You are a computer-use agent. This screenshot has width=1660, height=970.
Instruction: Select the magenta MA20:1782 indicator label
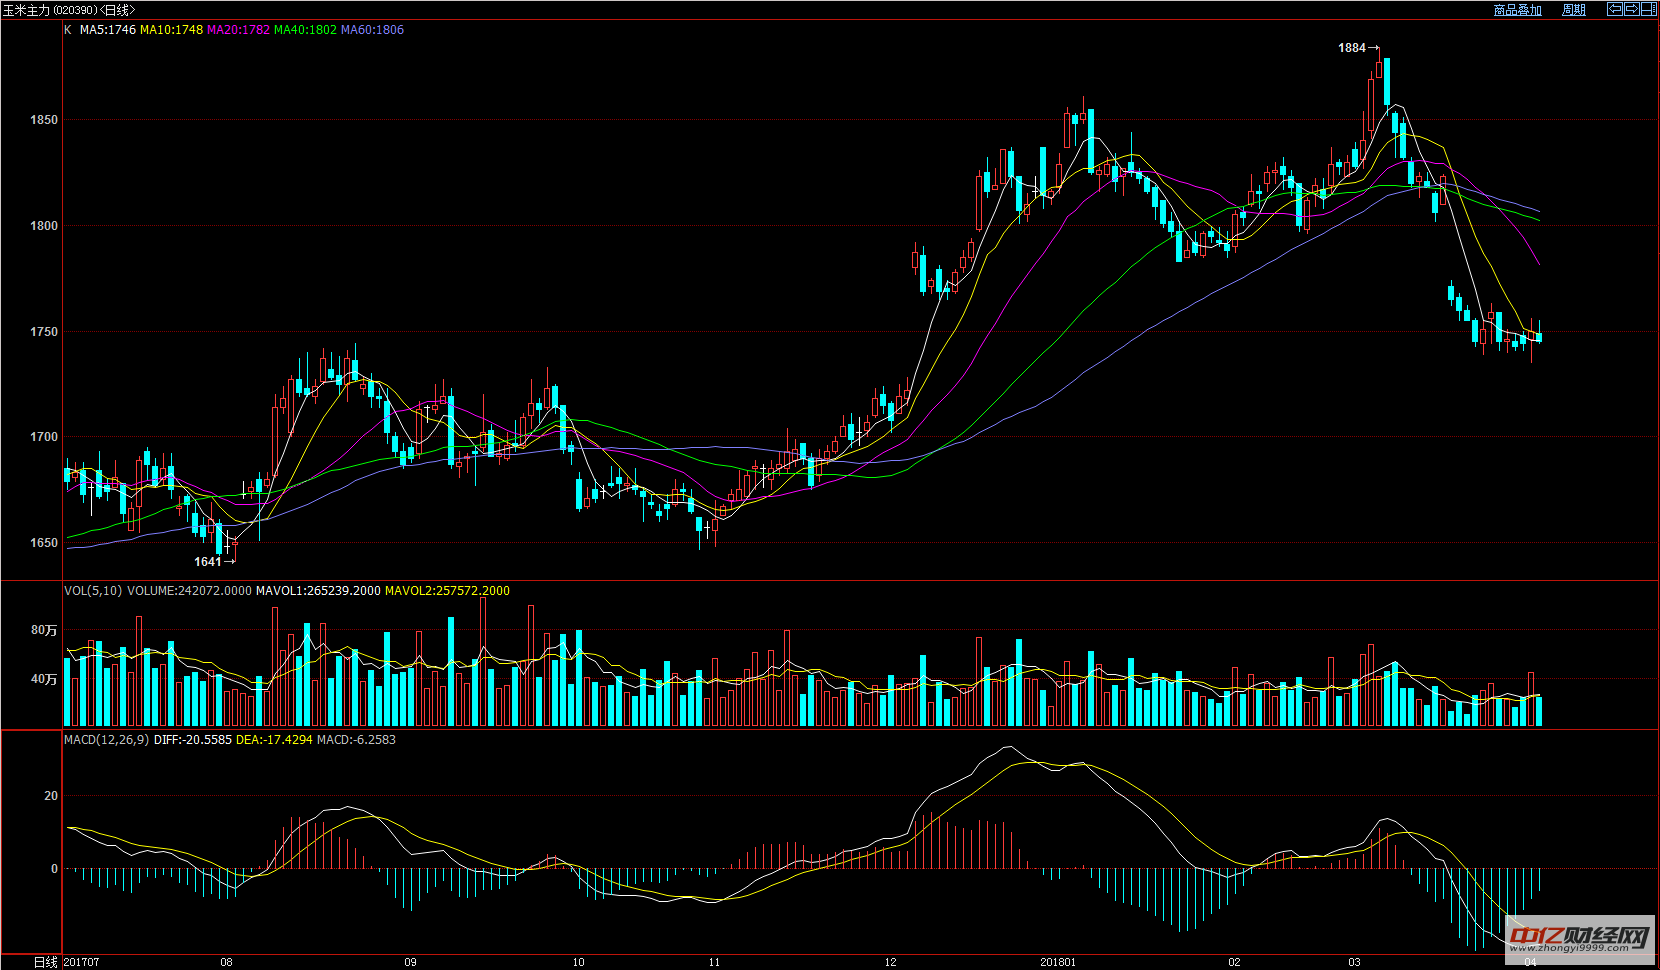coord(238,30)
